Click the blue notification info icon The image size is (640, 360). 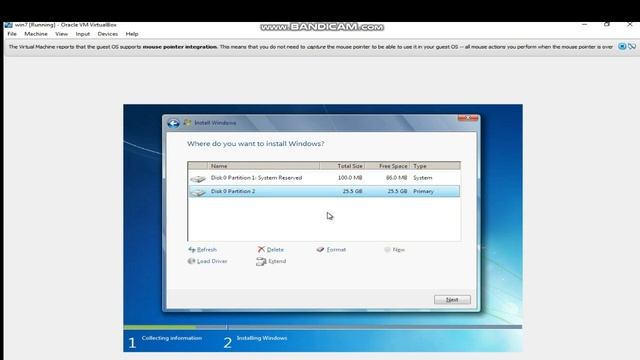tap(622, 47)
